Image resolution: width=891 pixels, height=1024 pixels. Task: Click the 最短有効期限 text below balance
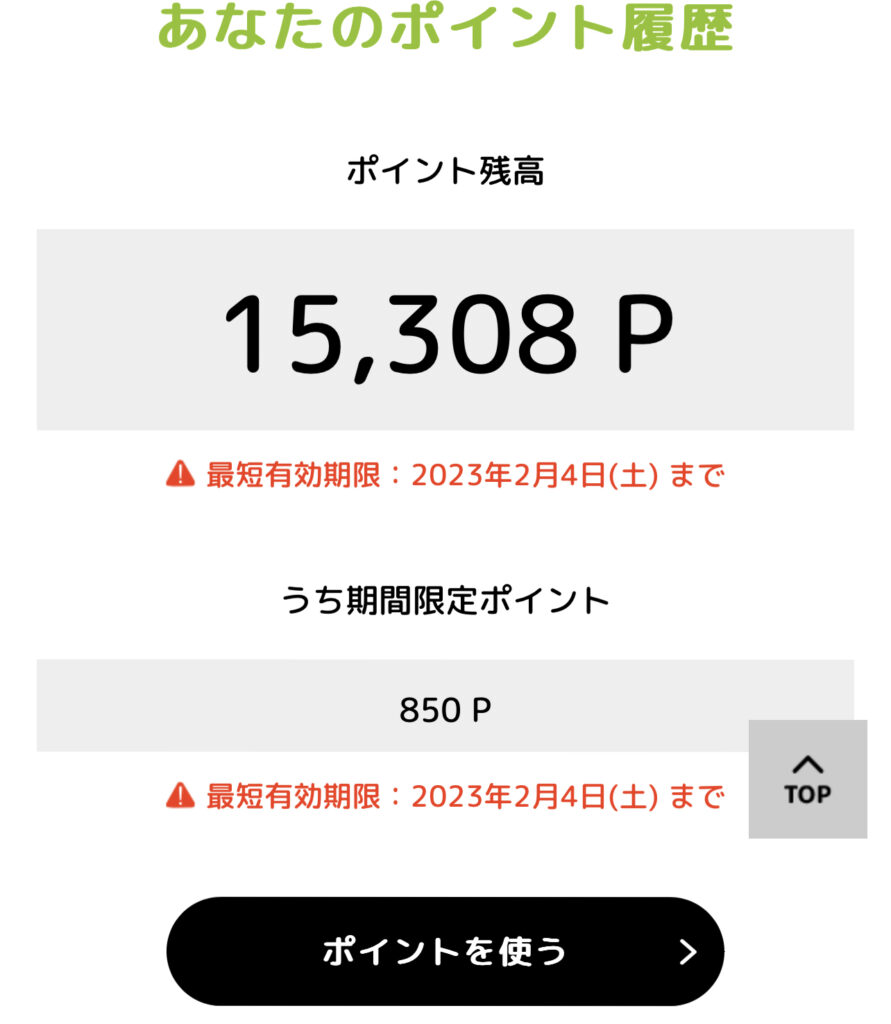point(293,475)
